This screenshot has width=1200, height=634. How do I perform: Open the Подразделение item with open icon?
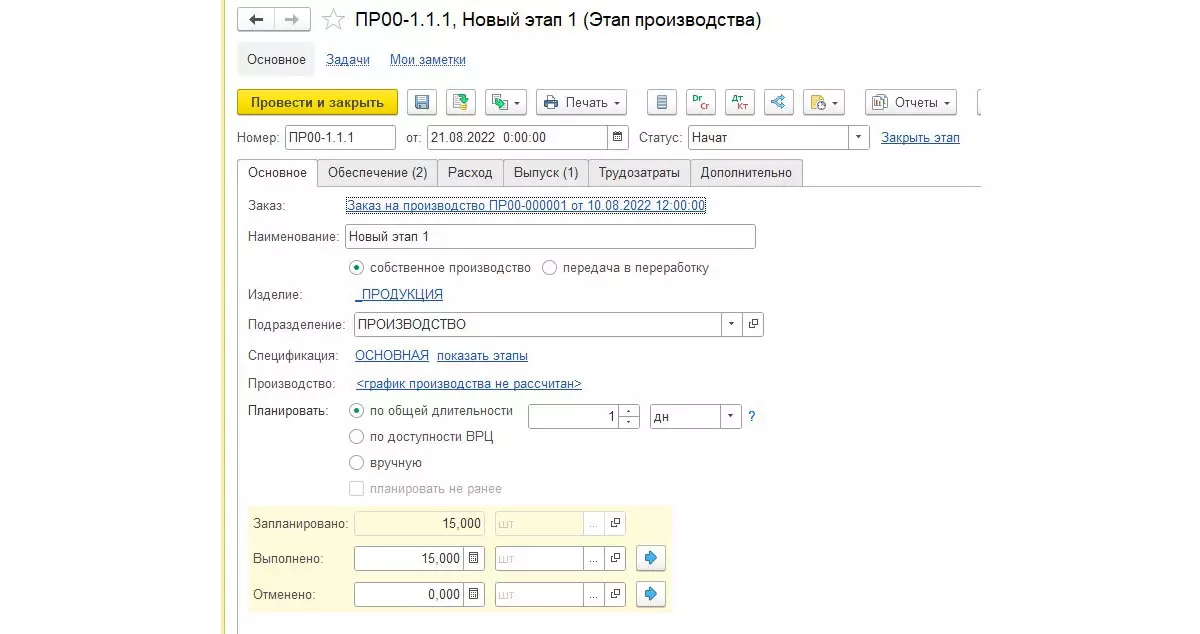click(x=754, y=324)
